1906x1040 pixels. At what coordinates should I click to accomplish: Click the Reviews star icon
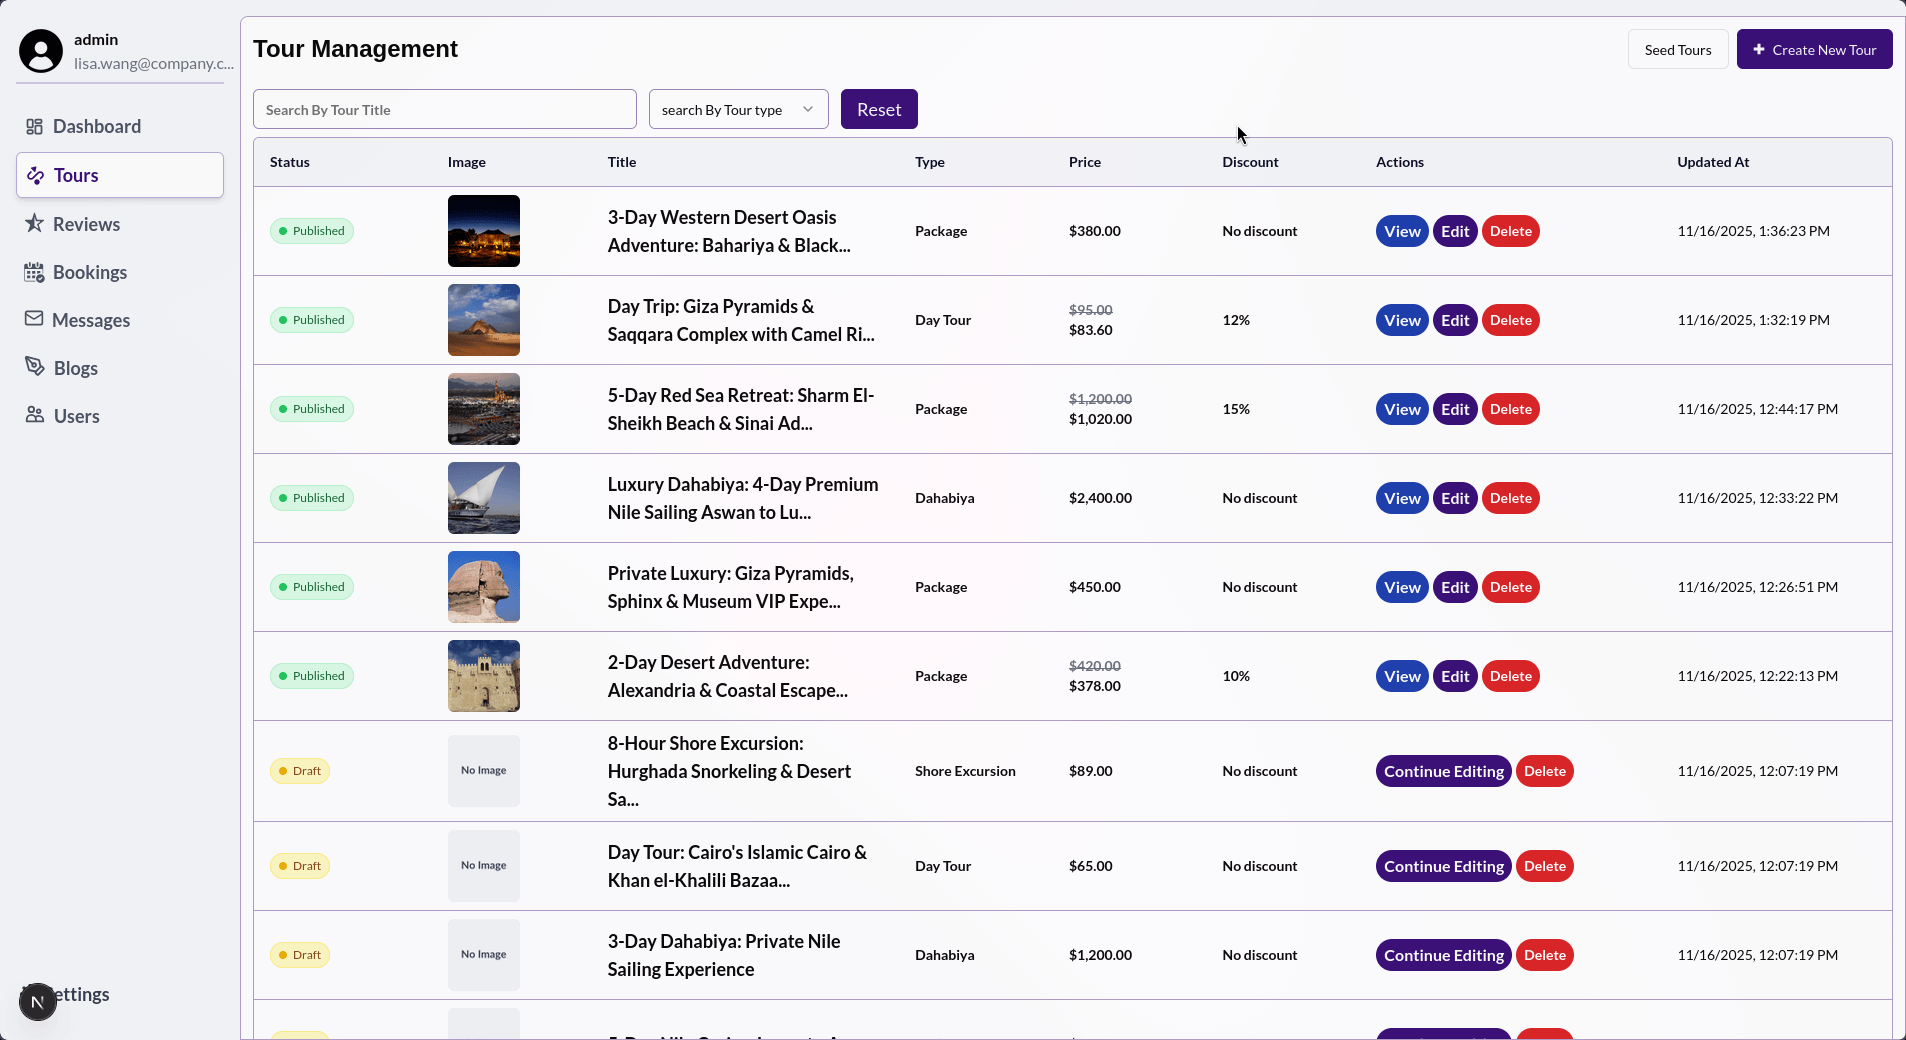(34, 224)
